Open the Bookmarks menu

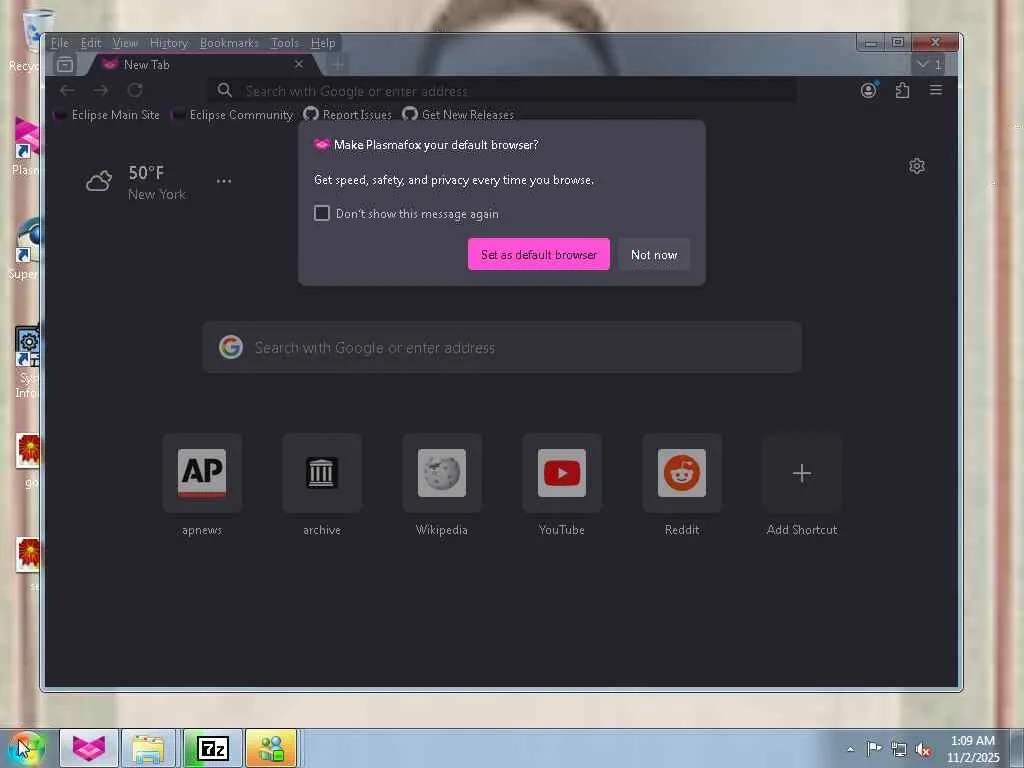pos(229,43)
